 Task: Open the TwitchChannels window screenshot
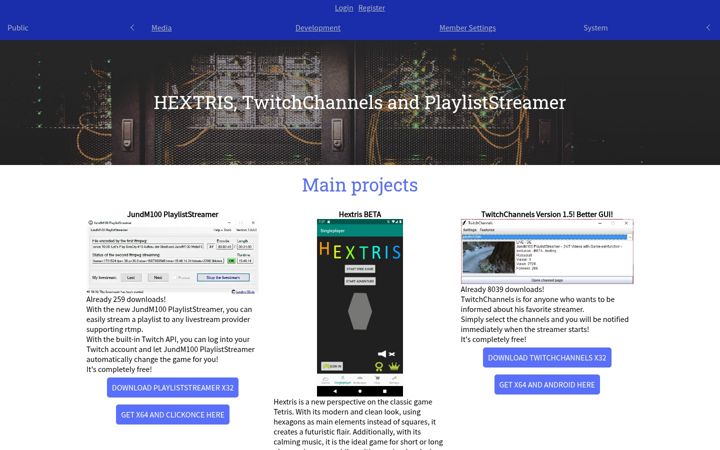pos(547,252)
